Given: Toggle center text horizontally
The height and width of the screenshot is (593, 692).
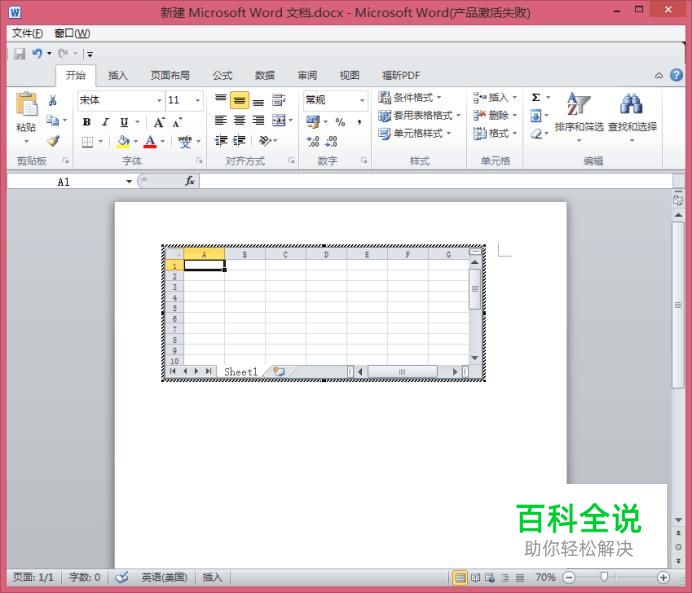Looking at the screenshot, I should pyautogui.click(x=239, y=120).
